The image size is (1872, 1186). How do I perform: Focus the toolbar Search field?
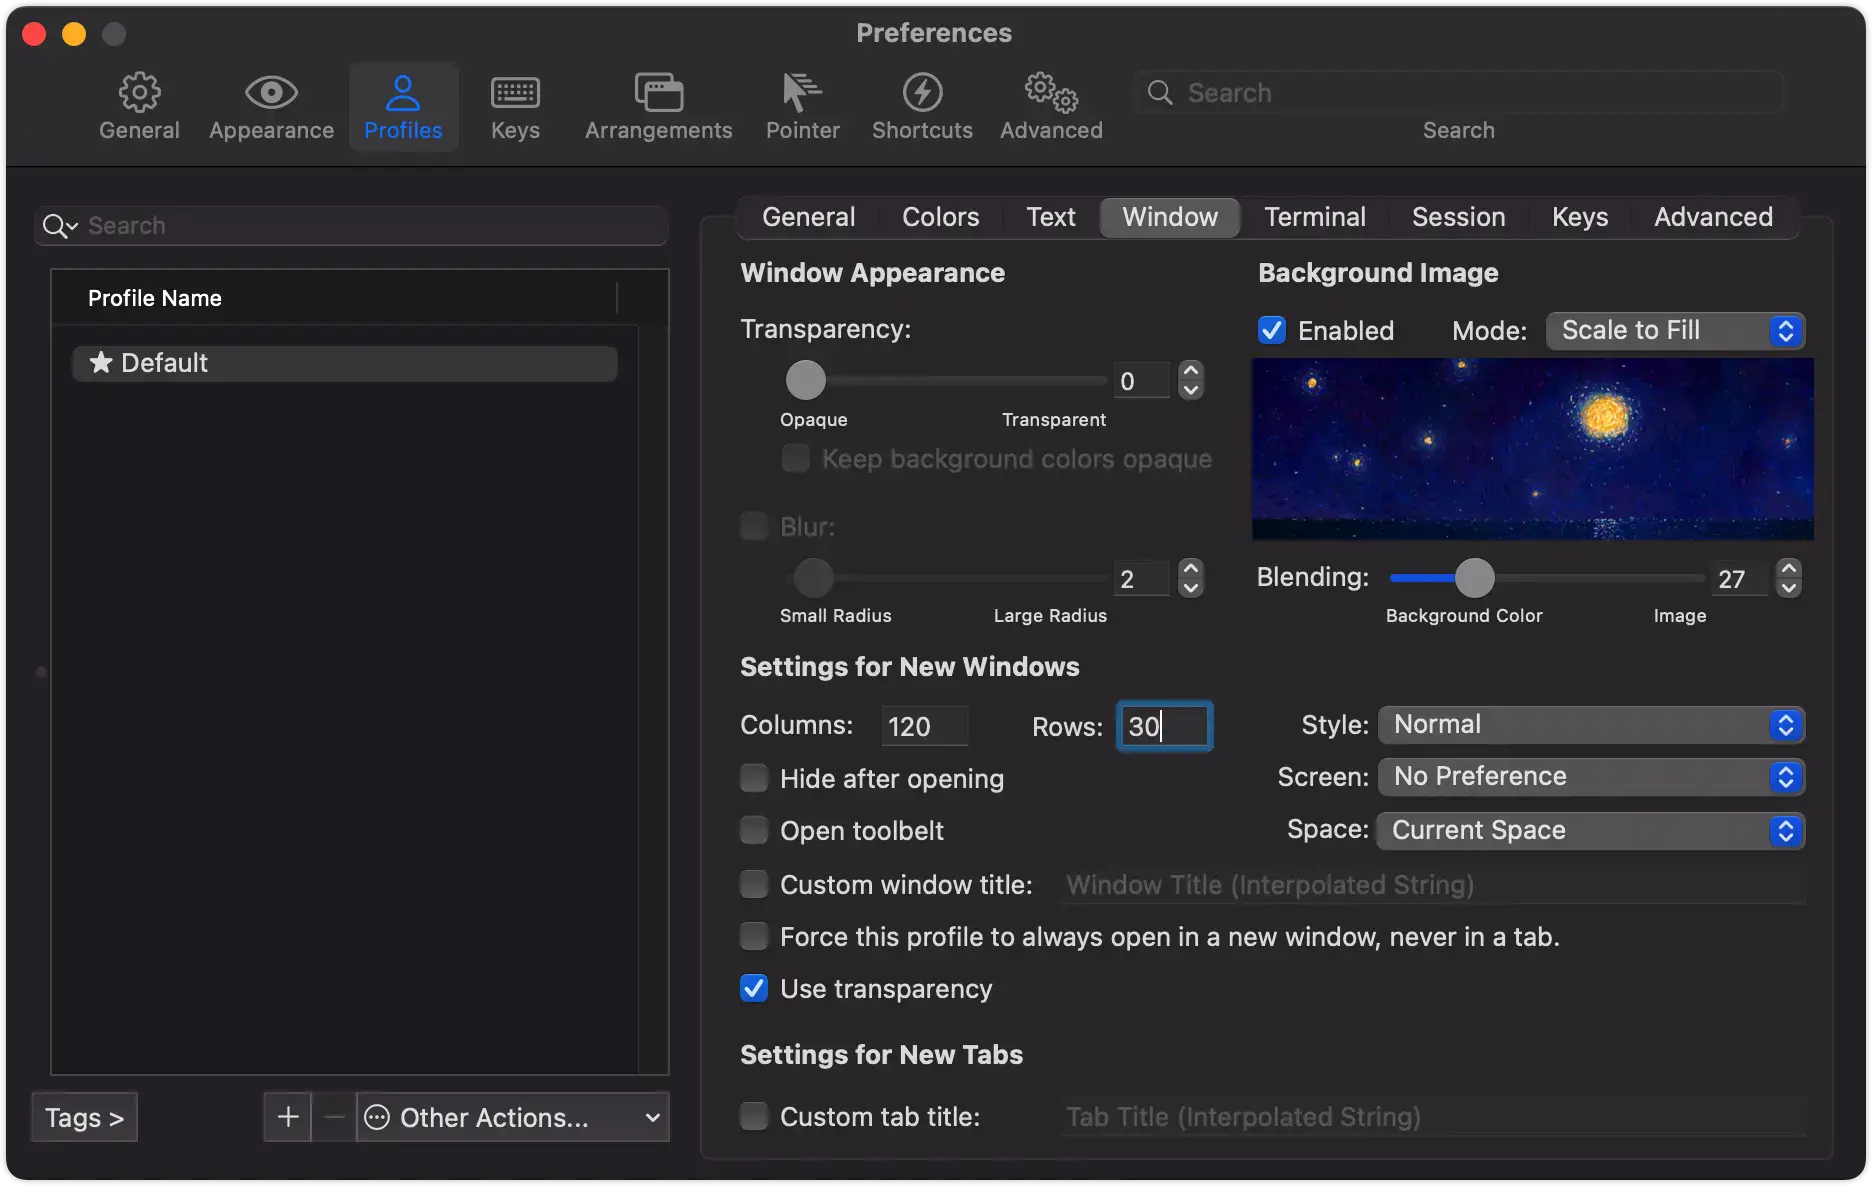coord(1458,93)
